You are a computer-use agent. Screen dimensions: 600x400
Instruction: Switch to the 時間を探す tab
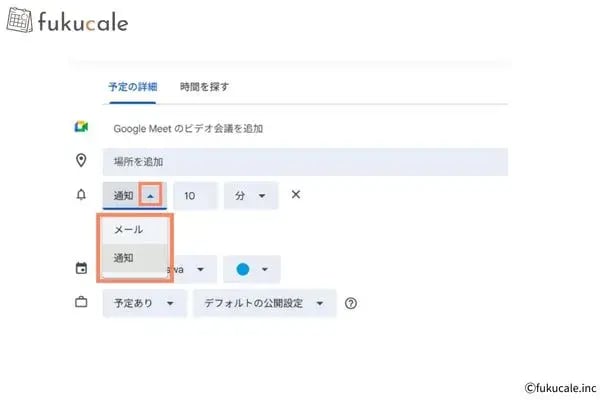pyautogui.click(x=204, y=86)
